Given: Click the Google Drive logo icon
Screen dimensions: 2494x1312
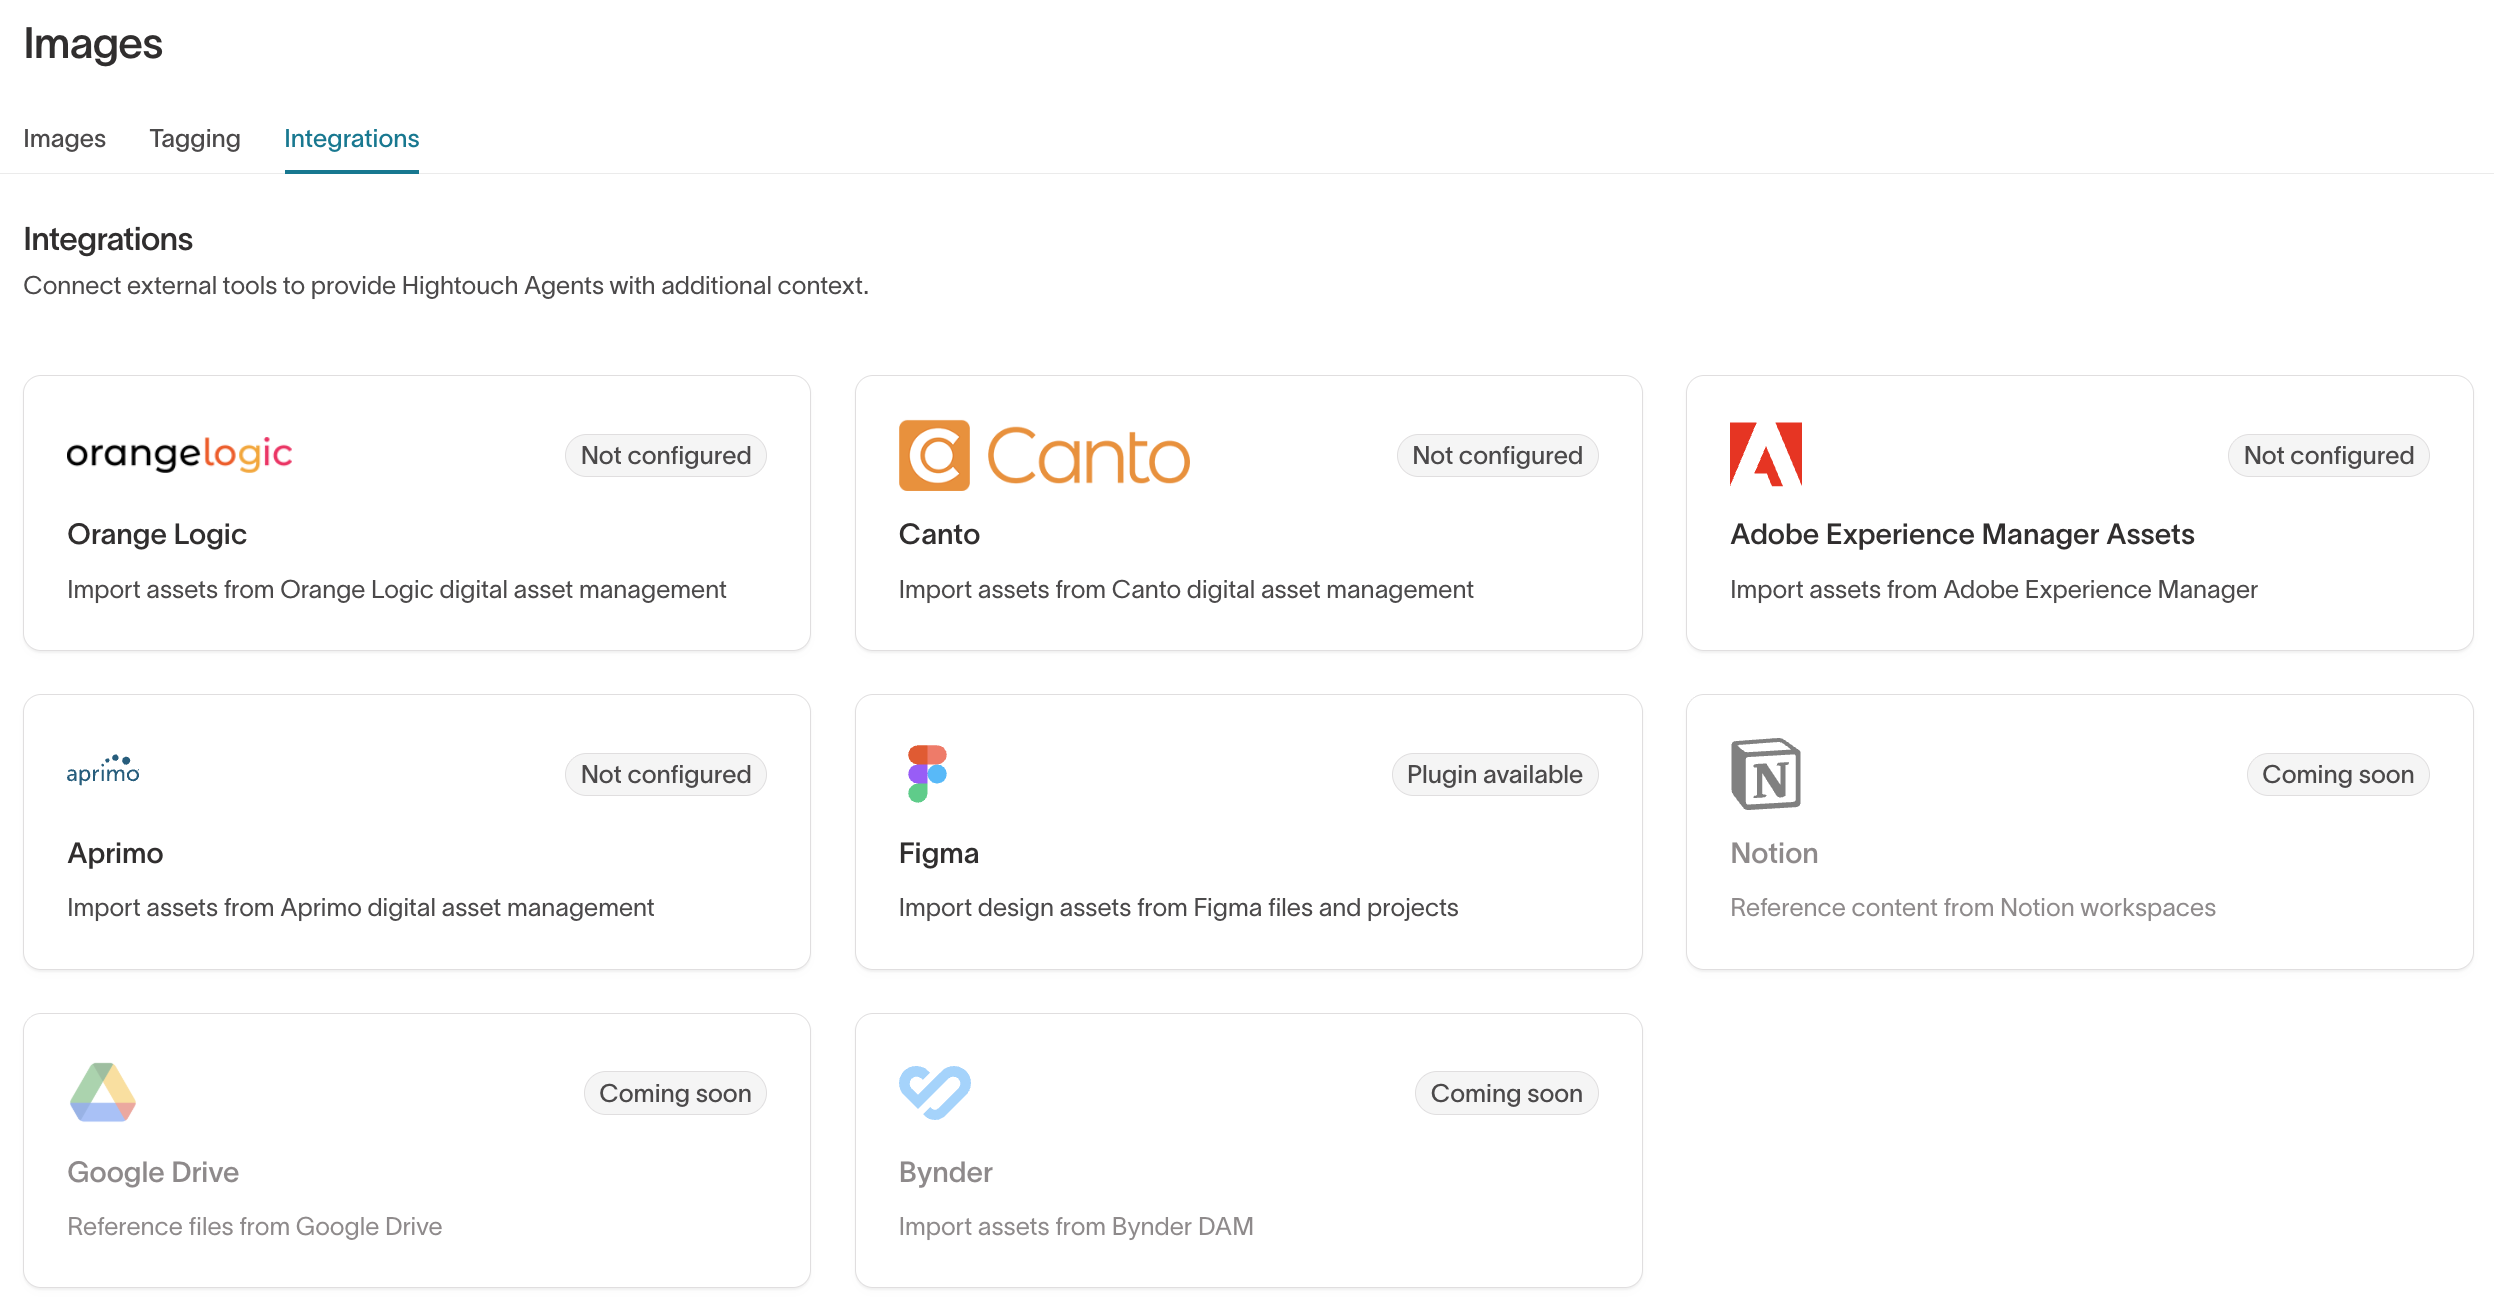Looking at the screenshot, I should point(103,1092).
